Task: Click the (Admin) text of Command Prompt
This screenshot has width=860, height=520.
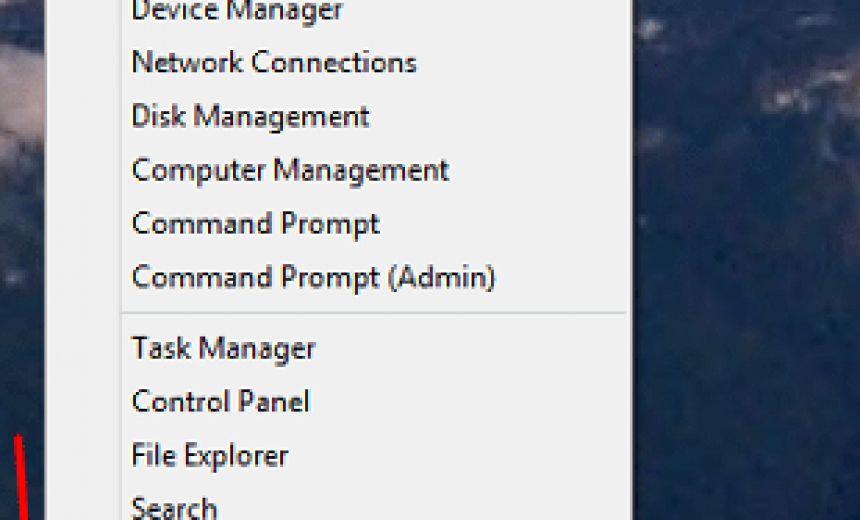Action: pyautogui.click(x=442, y=278)
